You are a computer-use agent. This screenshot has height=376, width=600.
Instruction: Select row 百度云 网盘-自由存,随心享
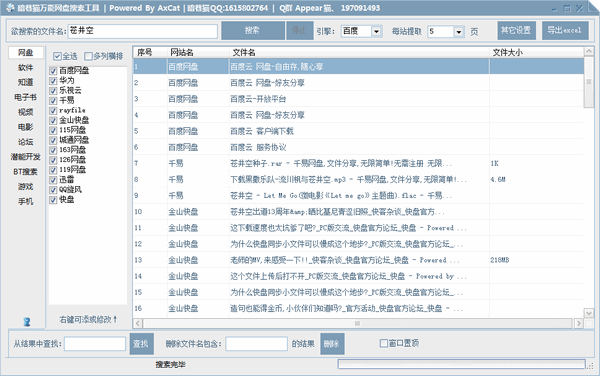pyautogui.click(x=359, y=67)
